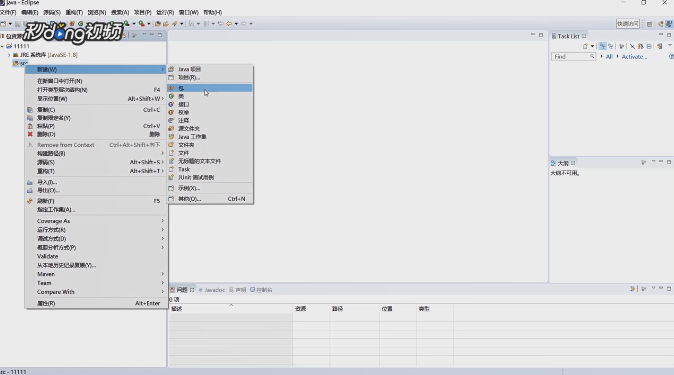Select 属性(R) Alt+Enter in the context menu
Viewport: 674px width, 375px height.
click(x=96, y=303)
